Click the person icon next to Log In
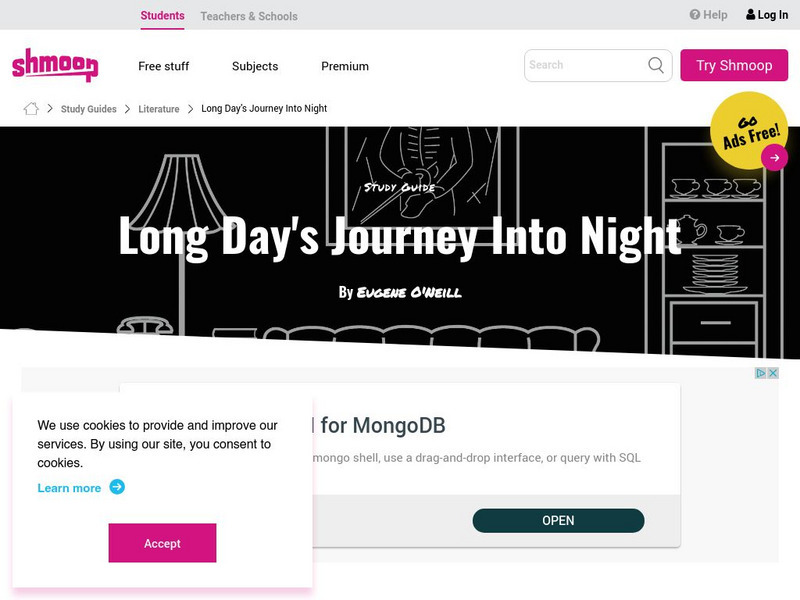 750,14
